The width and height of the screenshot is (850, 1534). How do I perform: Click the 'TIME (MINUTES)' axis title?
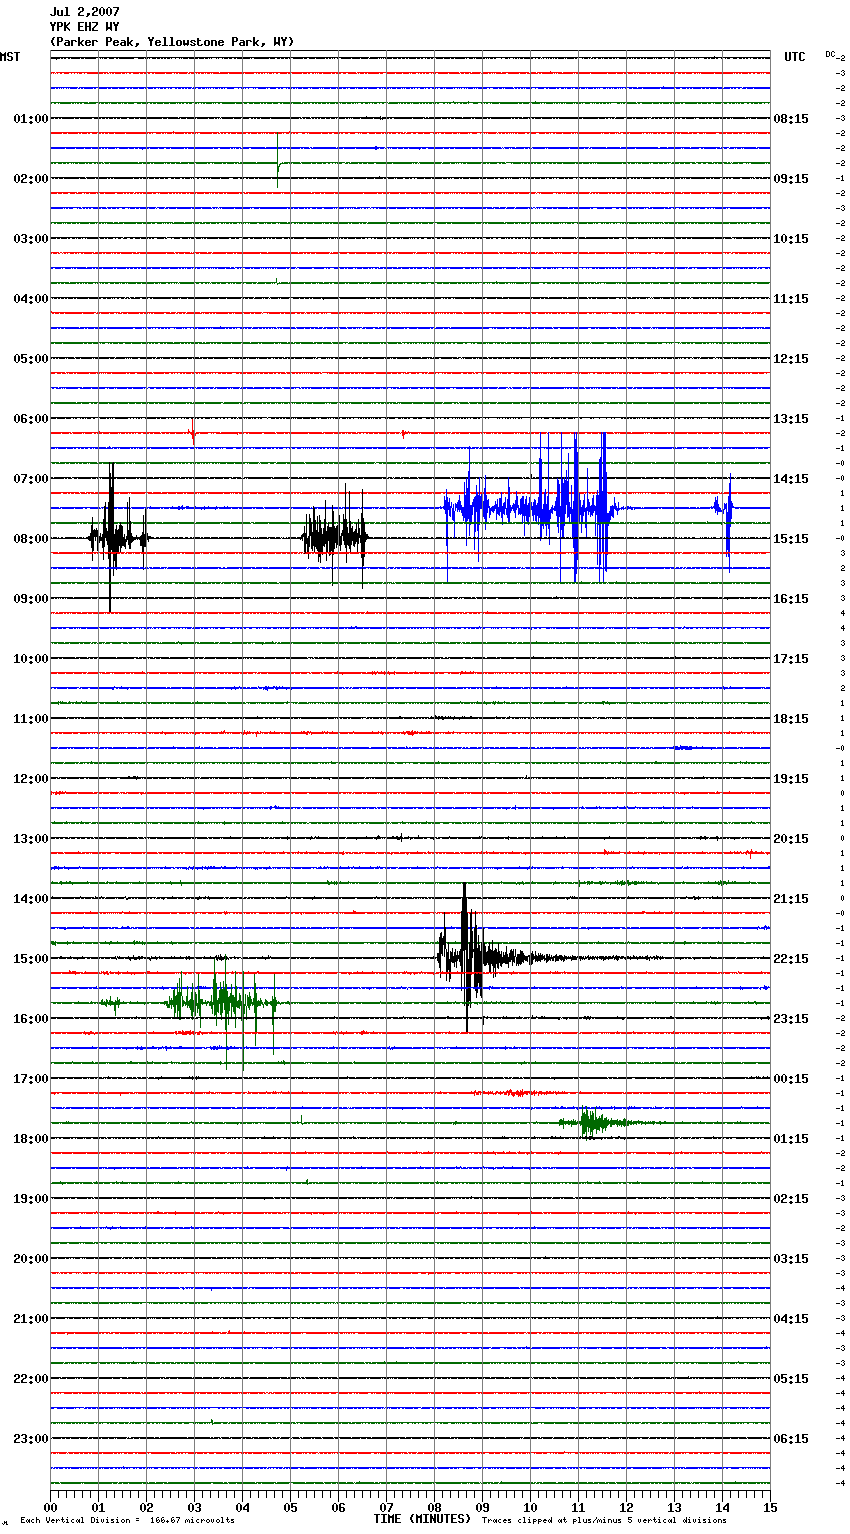(x=422, y=1519)
